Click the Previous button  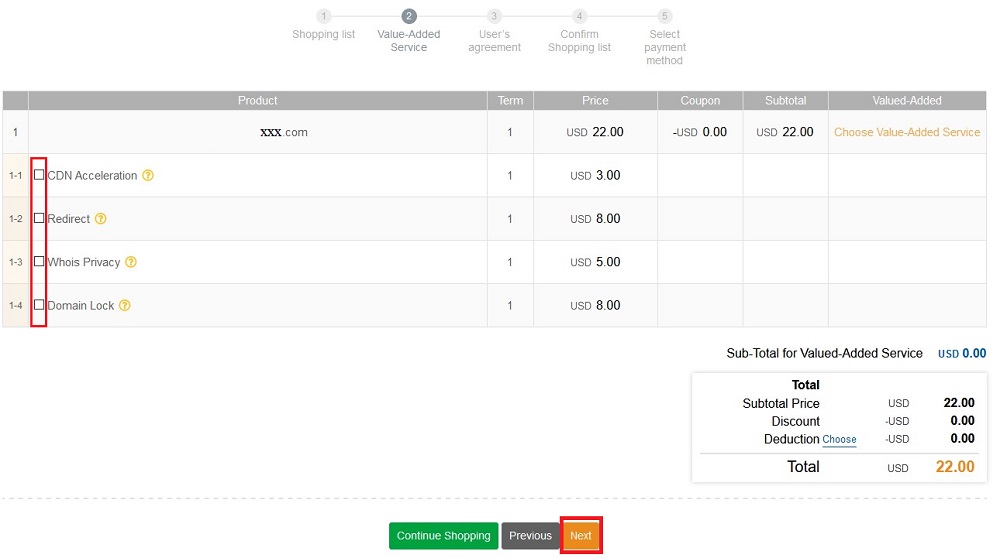click(530, 536)
